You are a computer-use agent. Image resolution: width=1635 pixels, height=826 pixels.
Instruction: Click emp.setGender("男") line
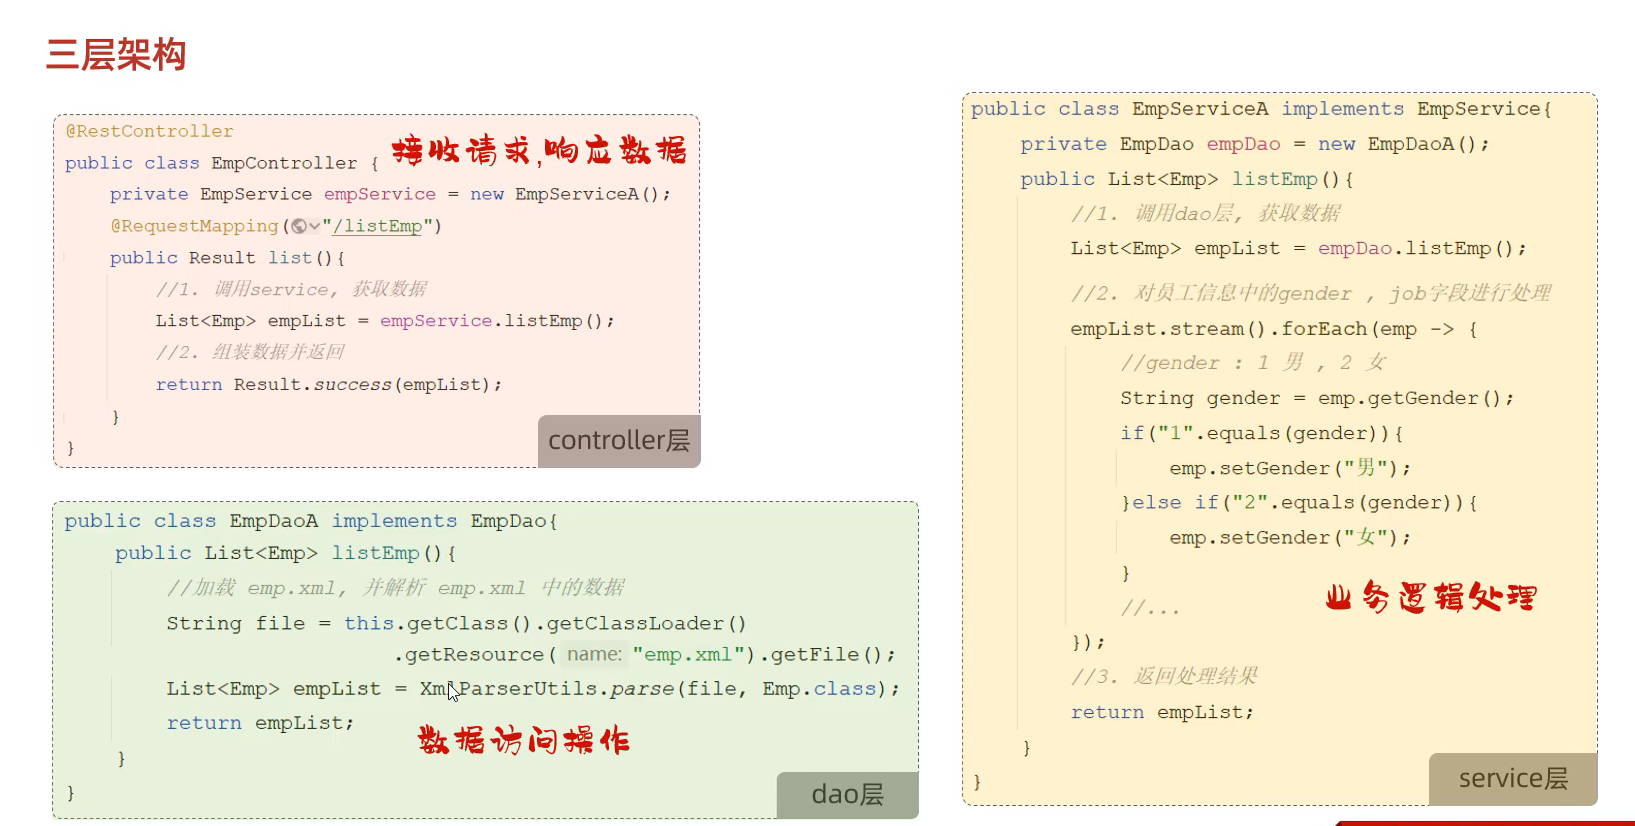1289,468
